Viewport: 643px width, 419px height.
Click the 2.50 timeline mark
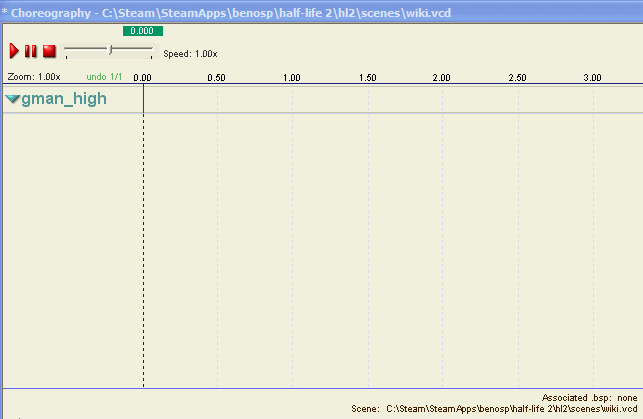(518, 77)
